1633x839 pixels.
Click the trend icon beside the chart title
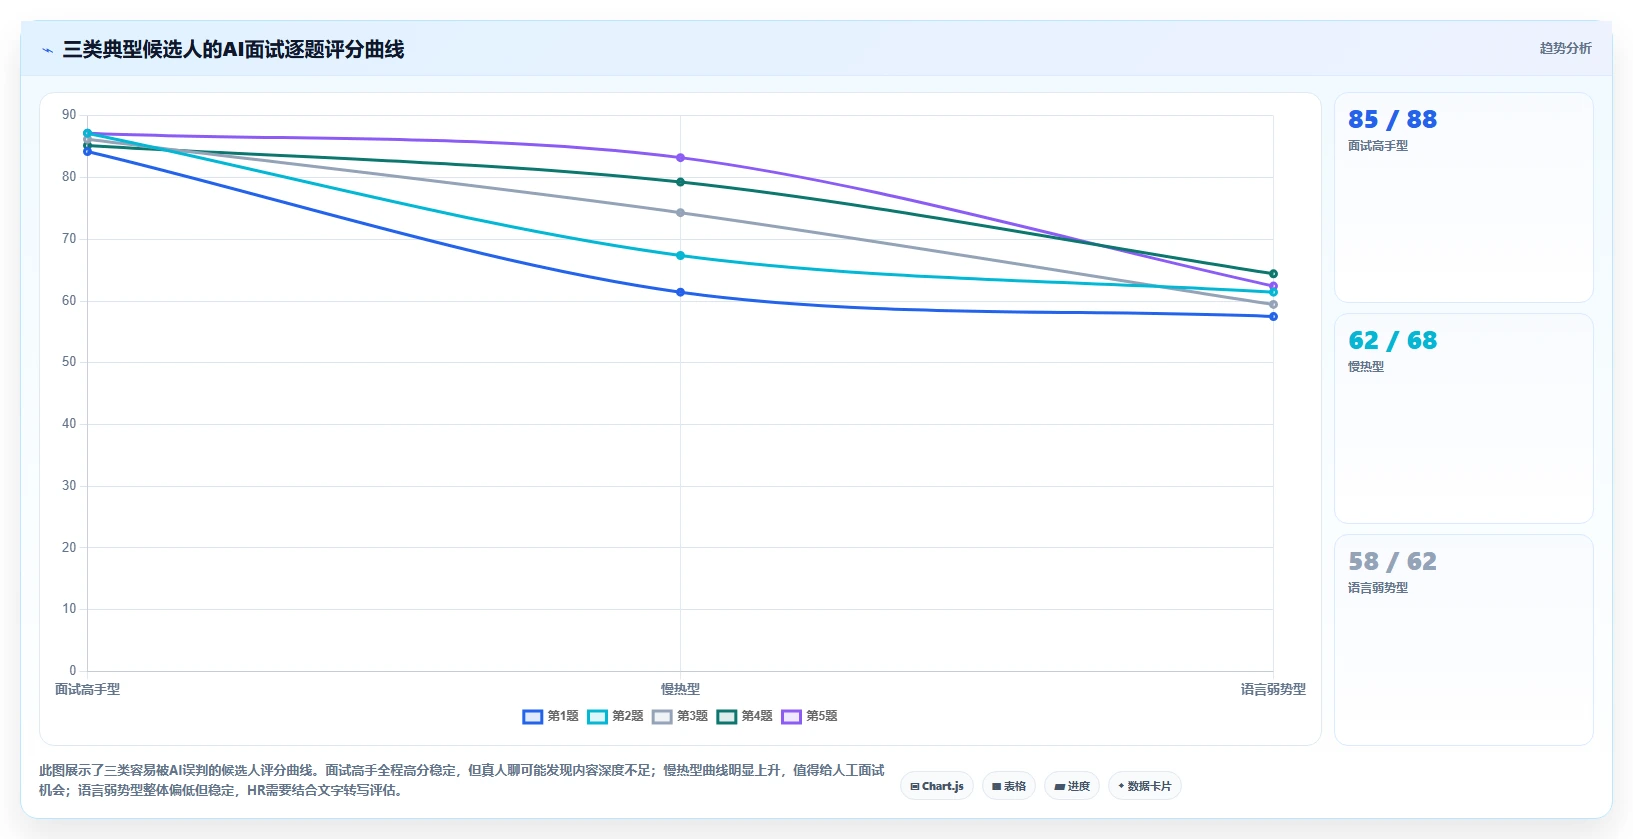point(47,50)
